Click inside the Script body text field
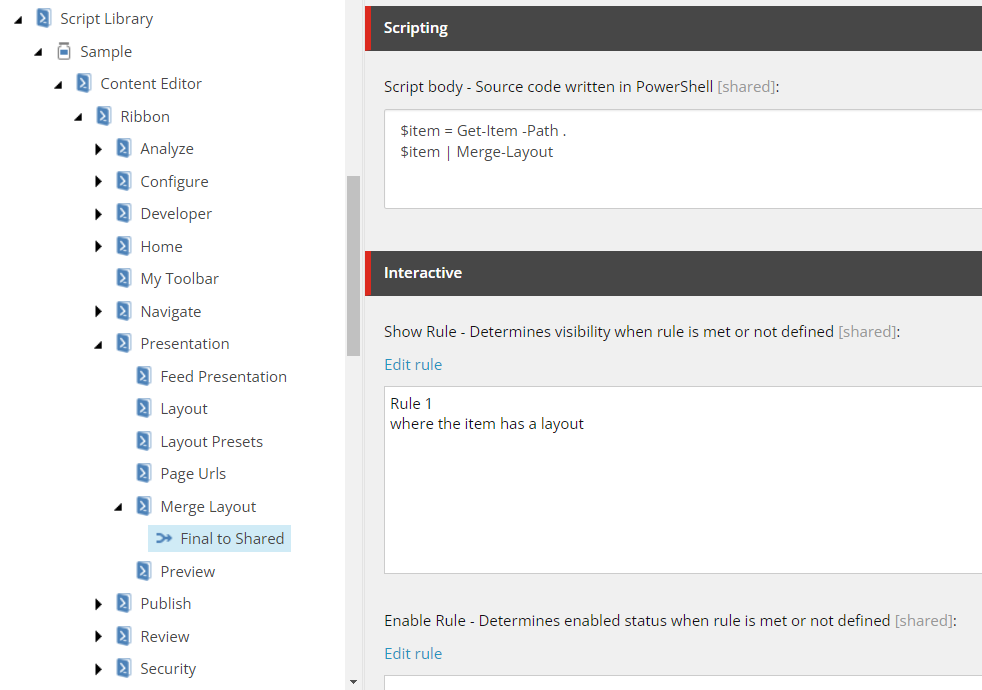Image resolution: width=982 pixels, height=690 pixels. coord(683,159)
